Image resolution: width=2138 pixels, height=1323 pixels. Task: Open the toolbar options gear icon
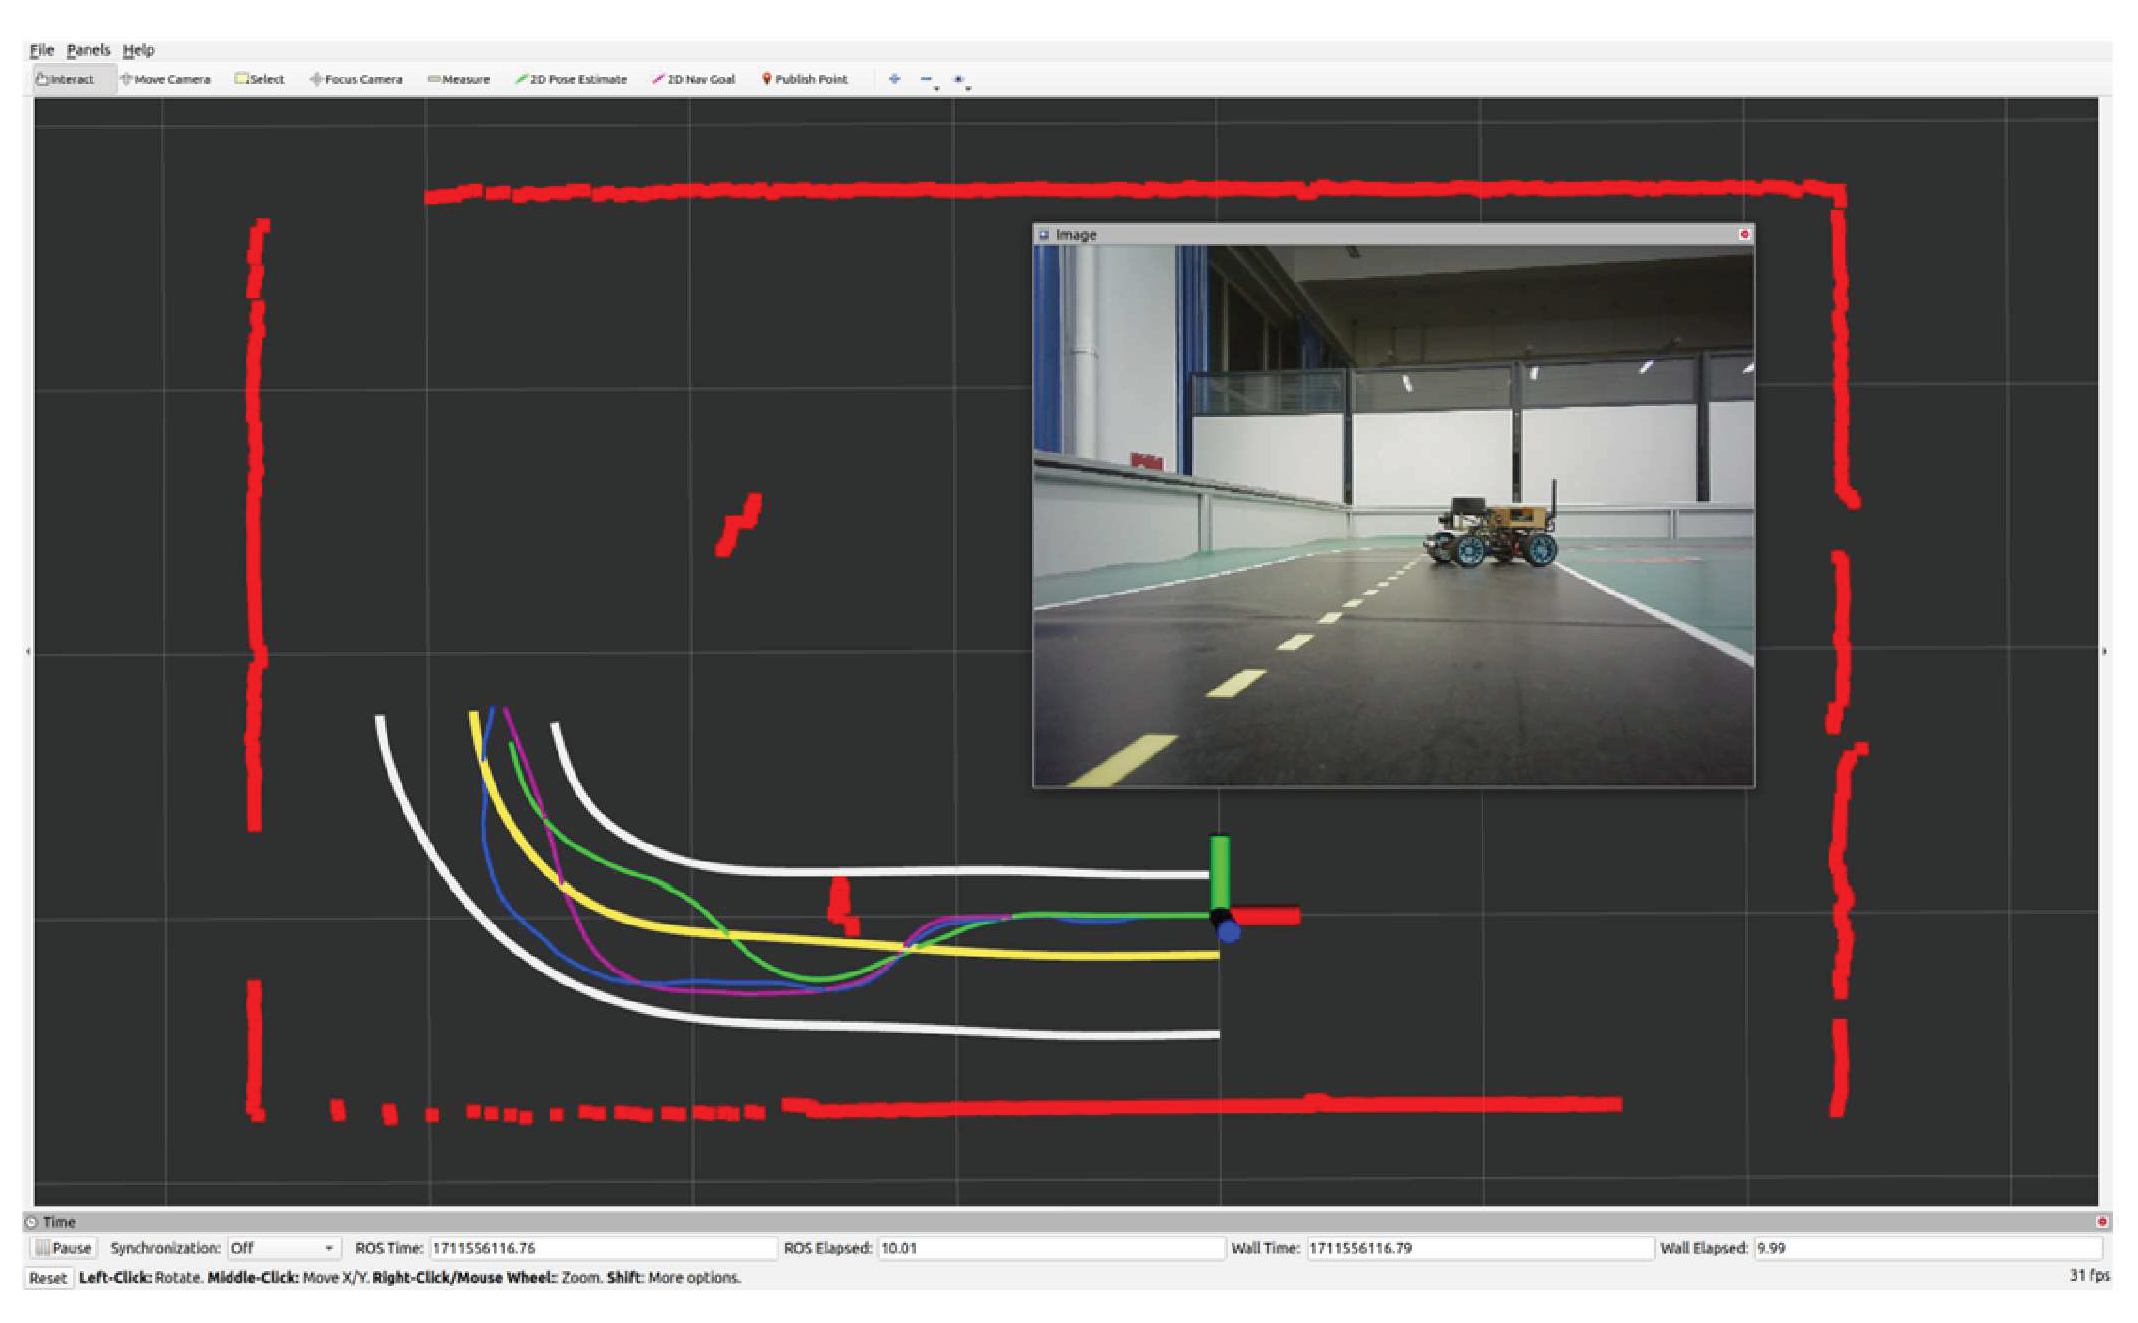point(960,79)
